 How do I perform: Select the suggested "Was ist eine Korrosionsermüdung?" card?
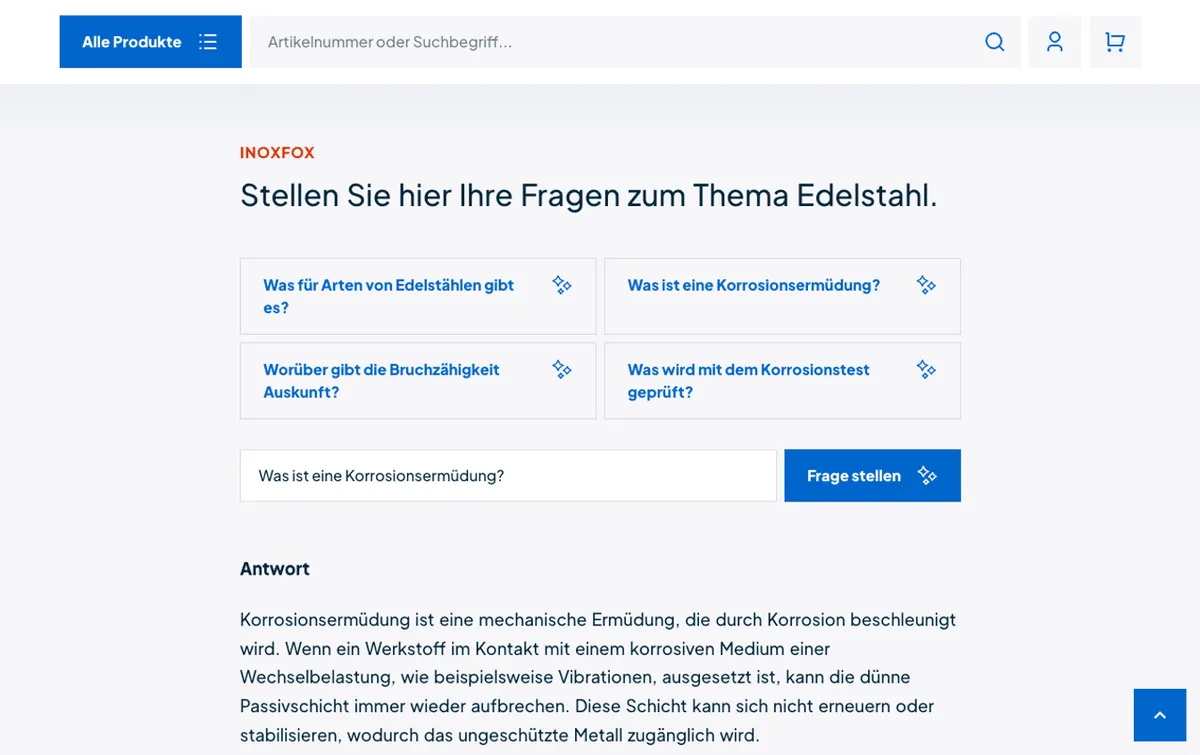[x=754, y=286]
